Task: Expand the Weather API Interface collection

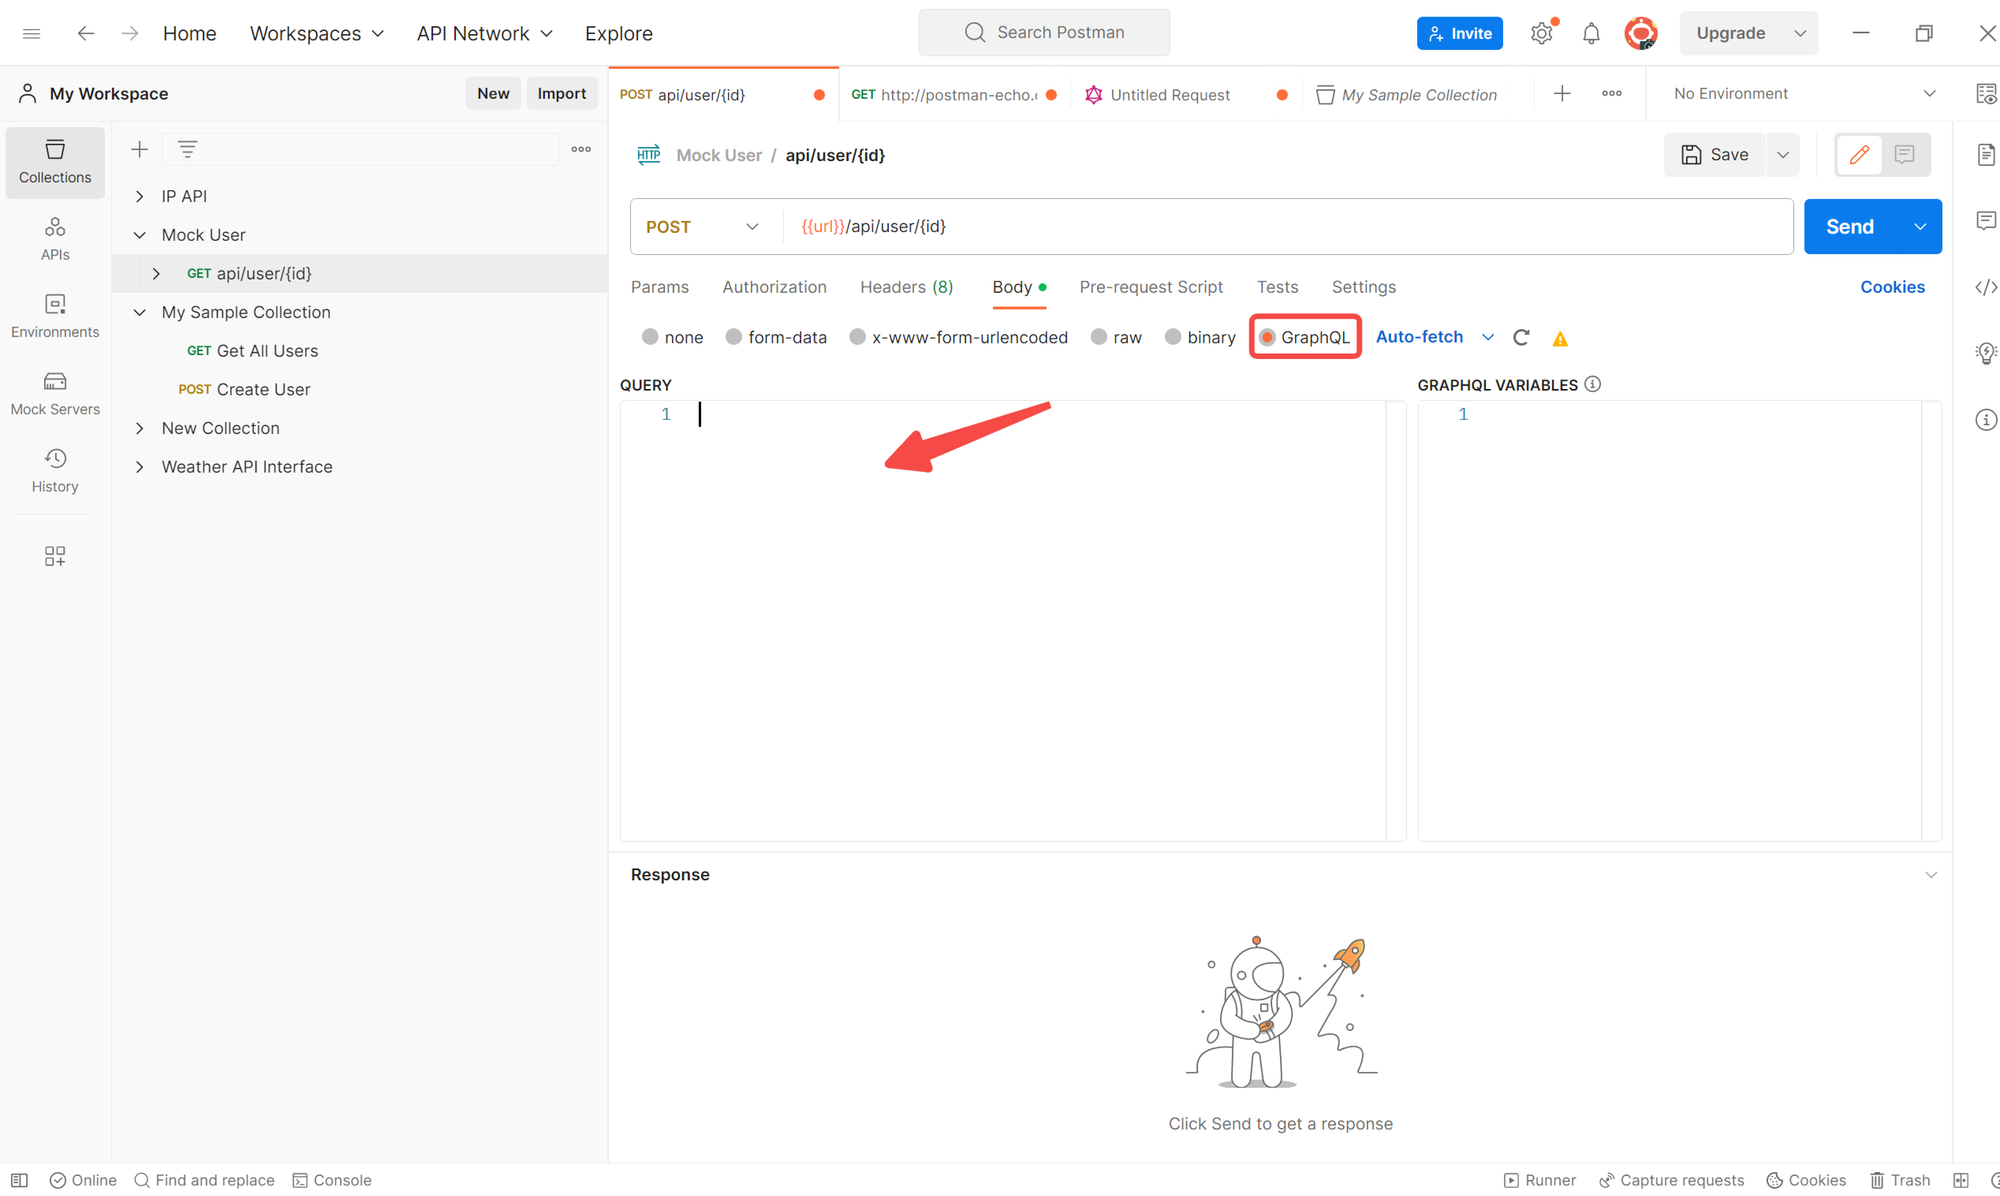Action: point(140,467)
